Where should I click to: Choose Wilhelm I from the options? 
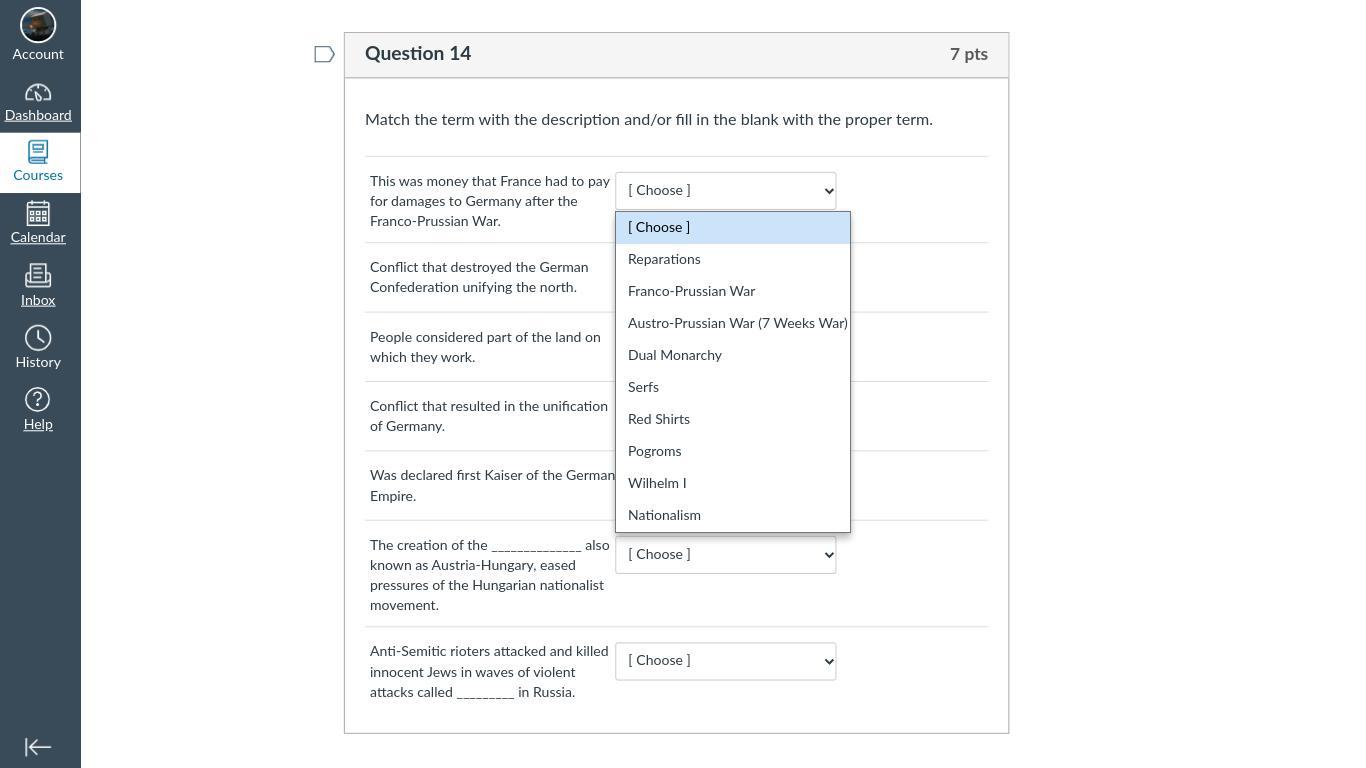coord(657,484)
